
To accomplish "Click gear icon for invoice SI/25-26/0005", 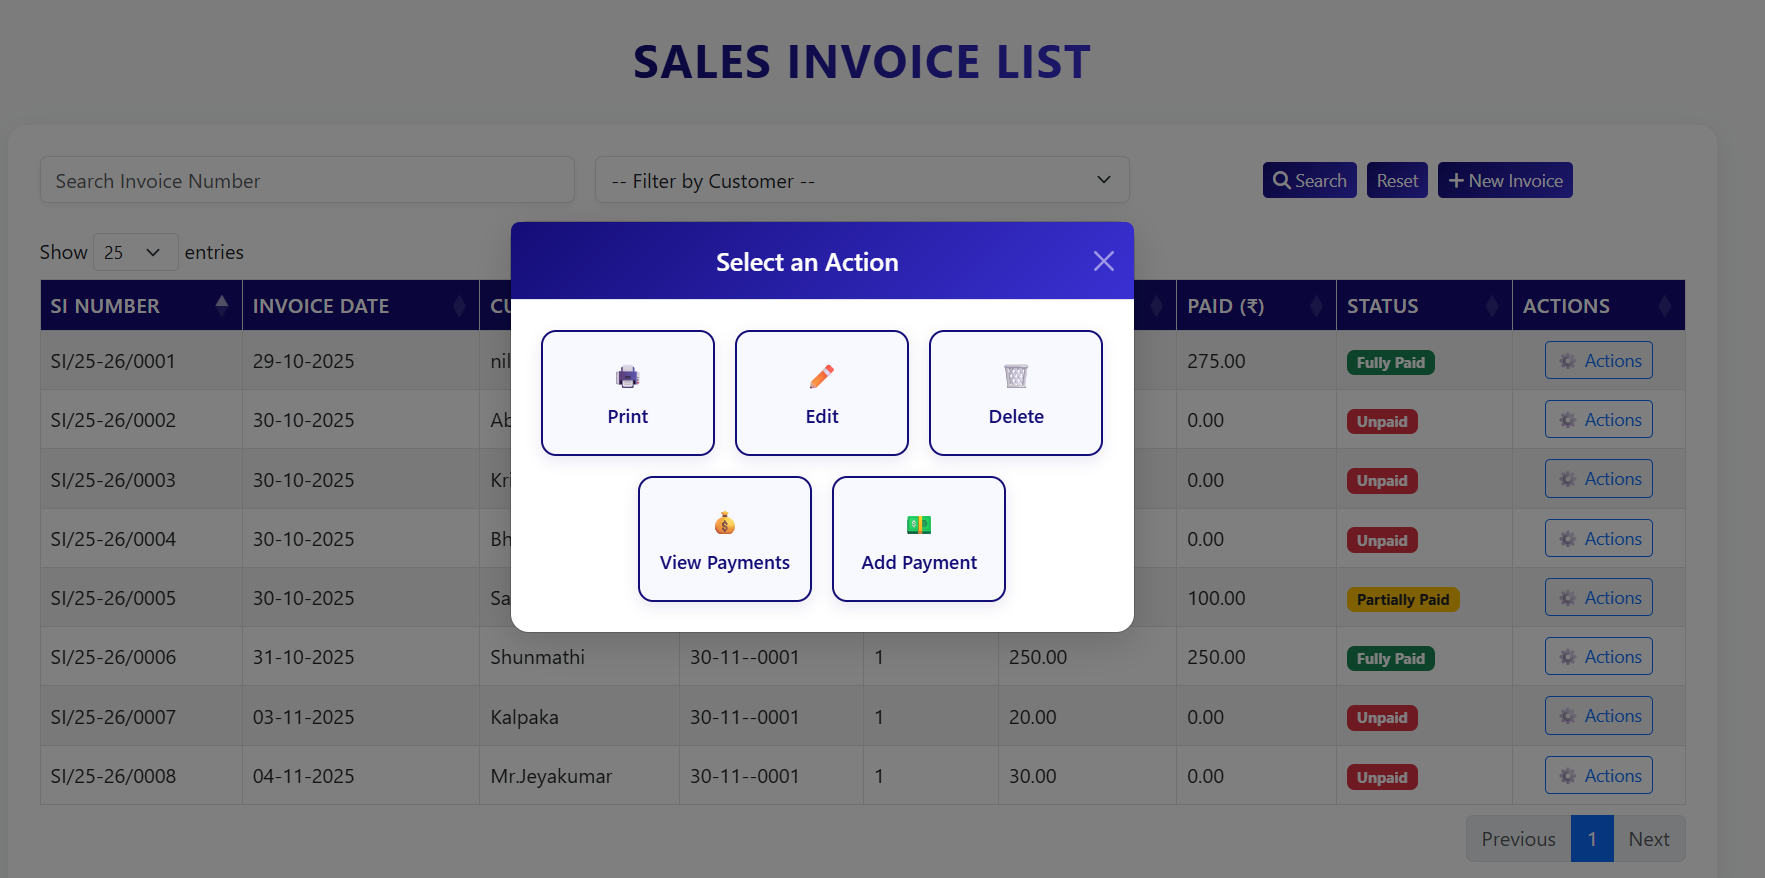I will point(1568,598).
